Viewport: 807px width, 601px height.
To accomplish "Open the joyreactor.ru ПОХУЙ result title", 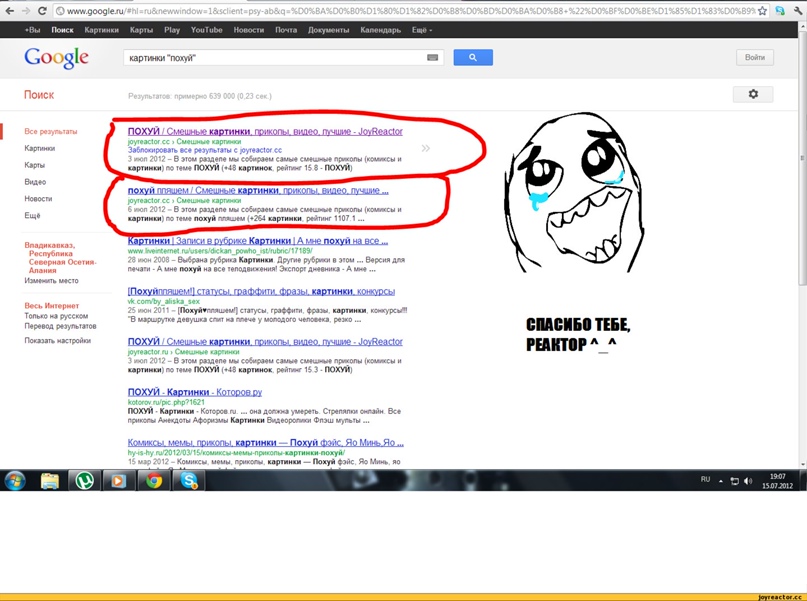I will tap(265, 342).
